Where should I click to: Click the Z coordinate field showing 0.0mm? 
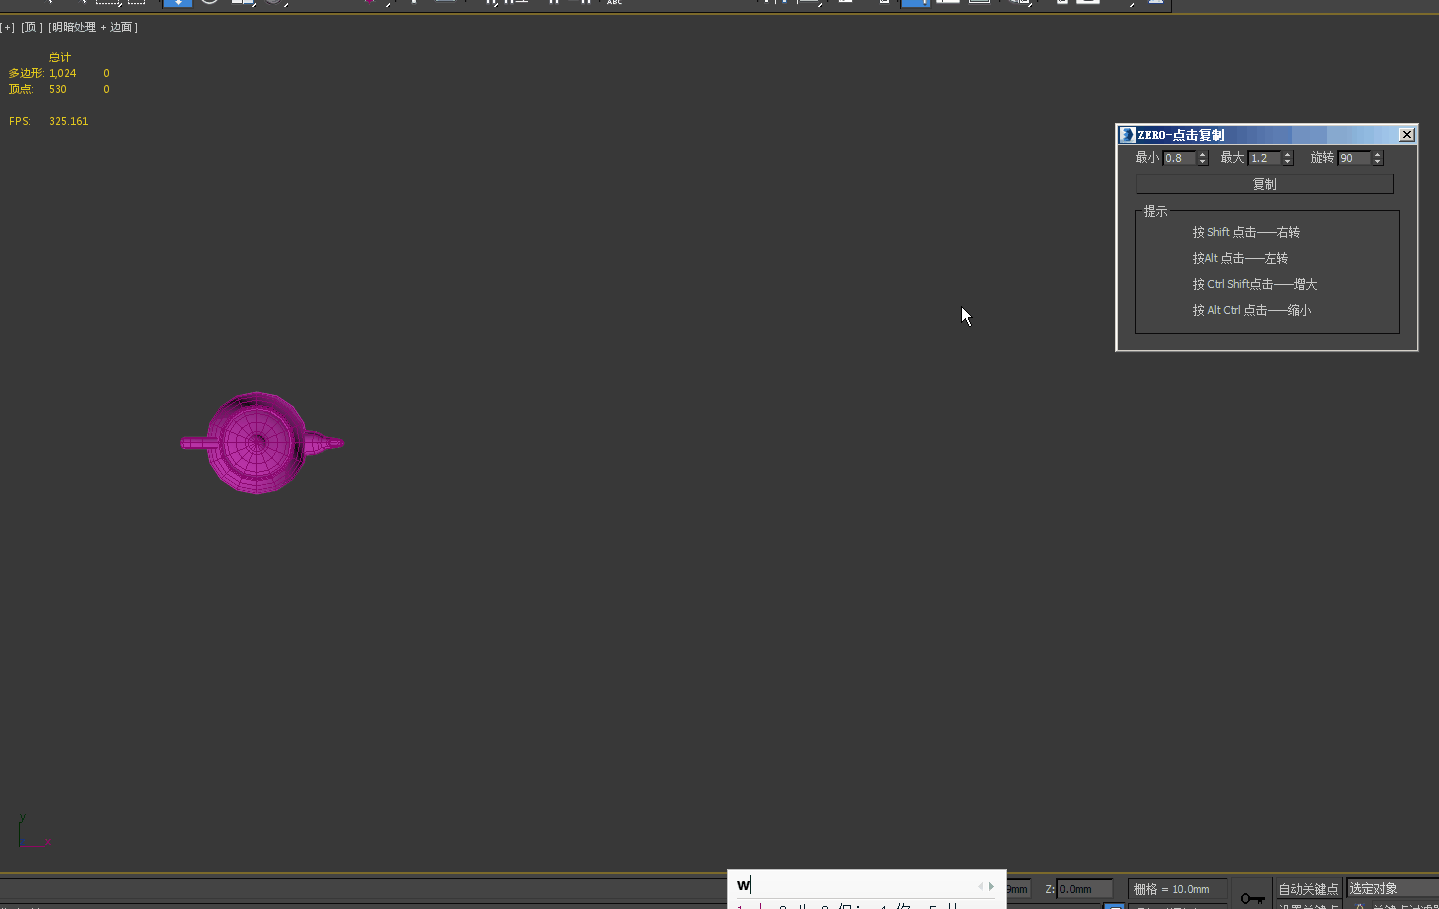(x=1085, y=889)
